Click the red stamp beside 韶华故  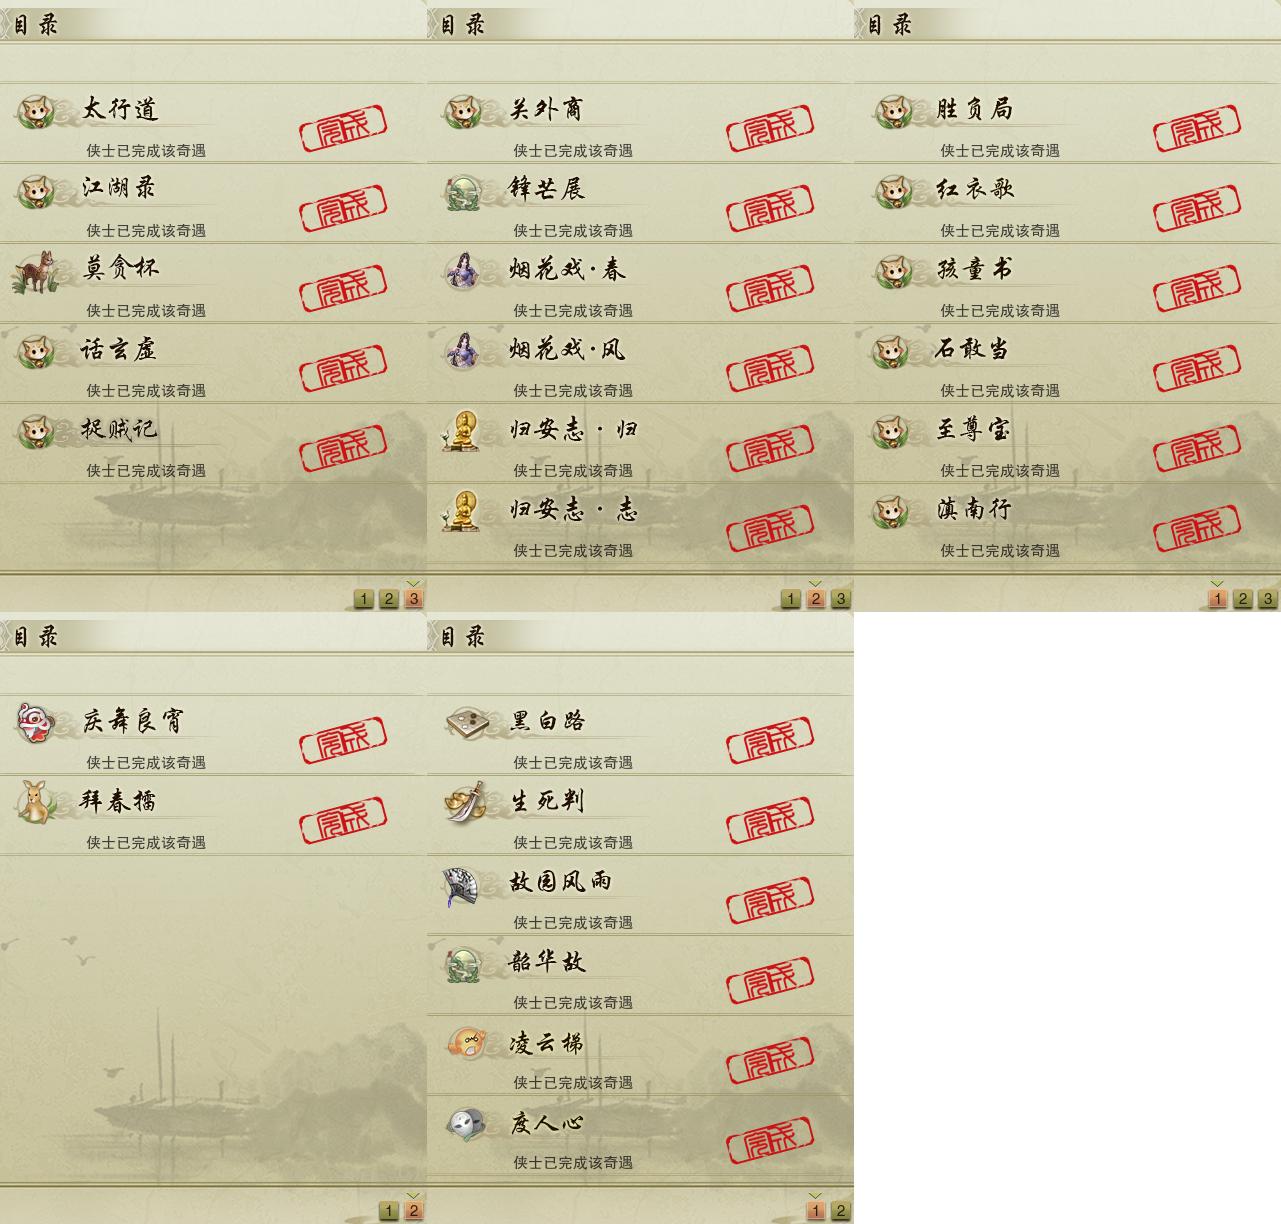(x=770, y=981)
